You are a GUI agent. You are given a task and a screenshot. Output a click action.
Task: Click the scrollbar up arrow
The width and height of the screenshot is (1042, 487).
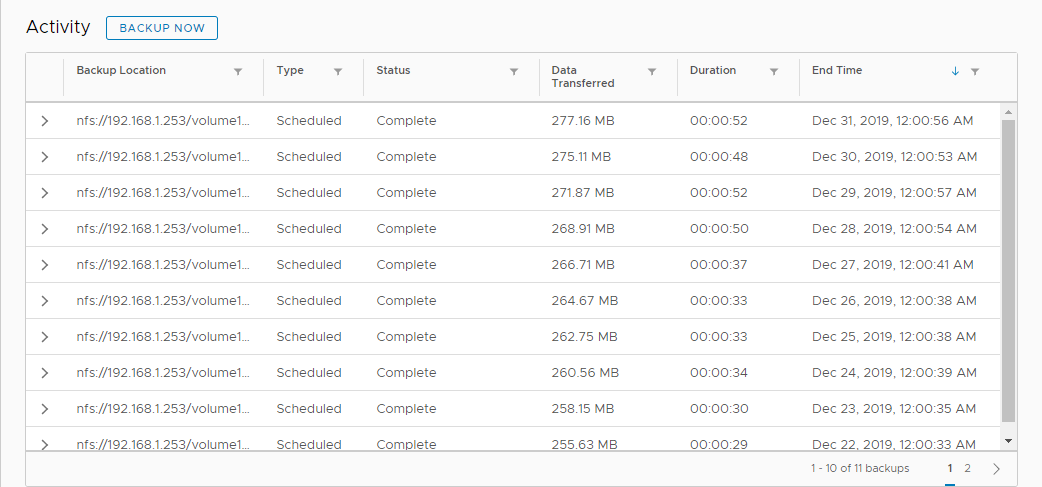[x=1008, y=112]
